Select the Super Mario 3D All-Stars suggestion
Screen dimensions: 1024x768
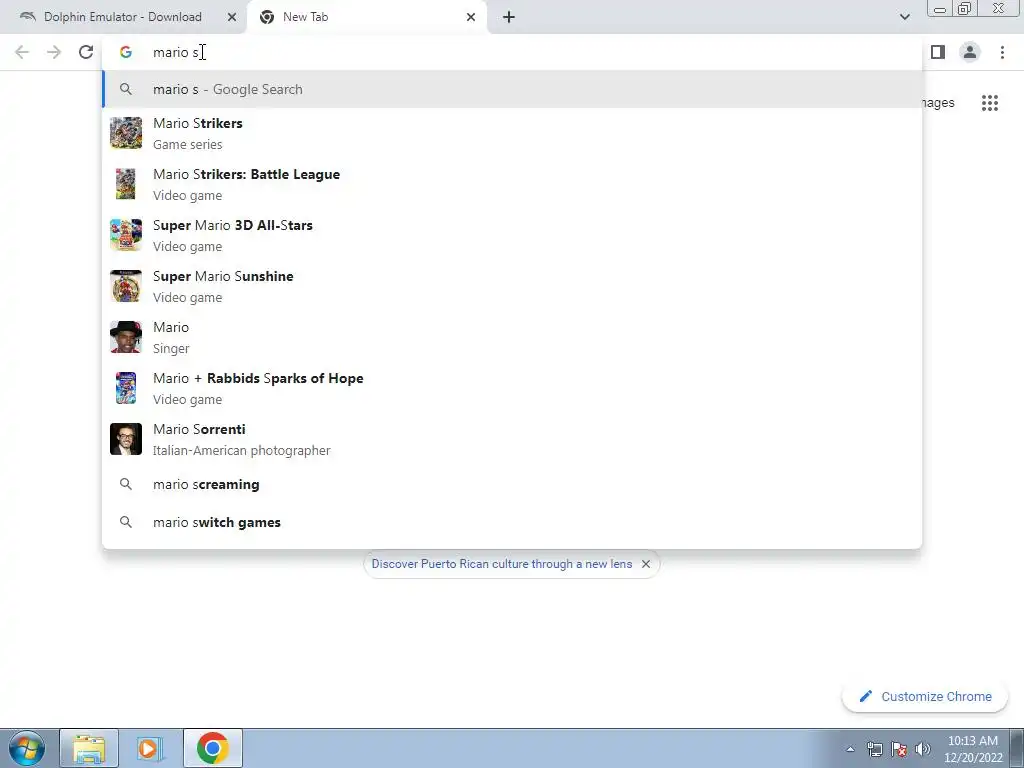(x=512, y=235)
